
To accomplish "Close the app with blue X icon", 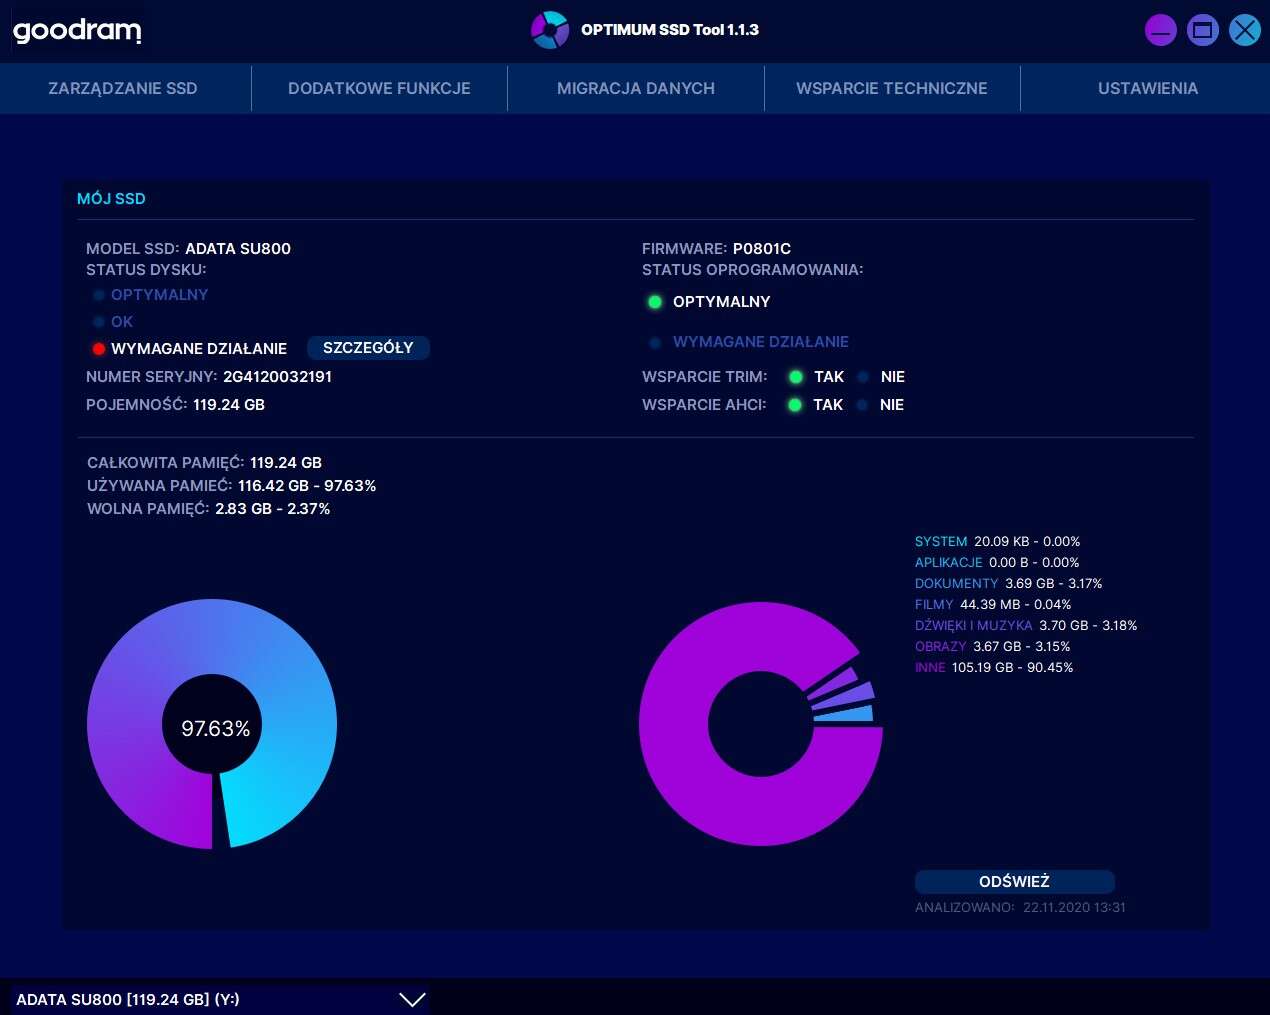I will 1244,30.
